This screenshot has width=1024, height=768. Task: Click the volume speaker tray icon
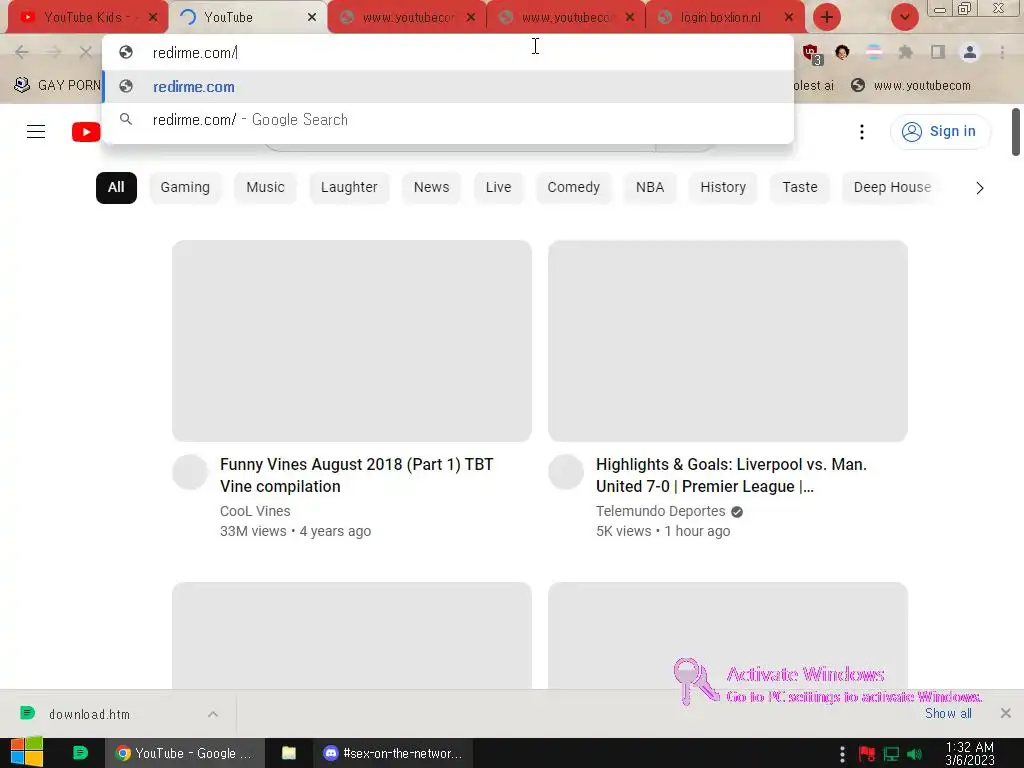914,754
